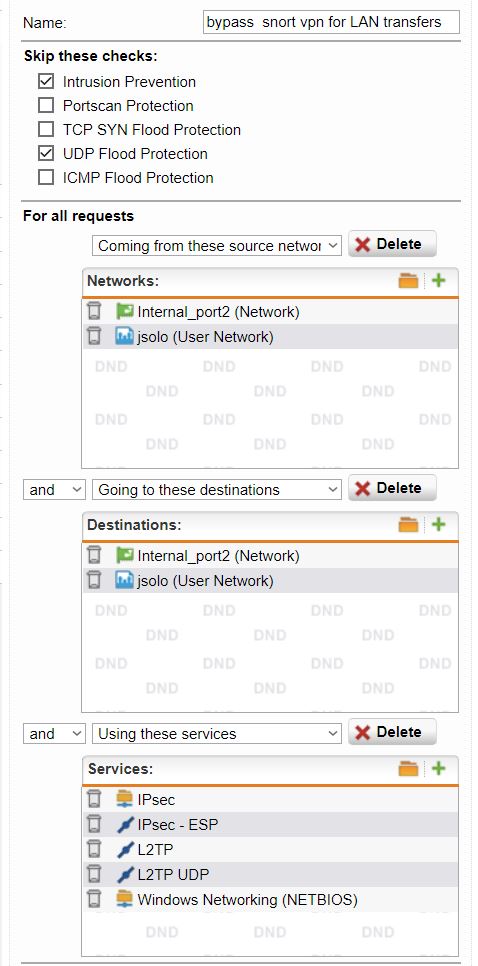Uncheck Intrusion Prevention checkbox
This screenshot has height=966, width=478.
click(46, 81)
